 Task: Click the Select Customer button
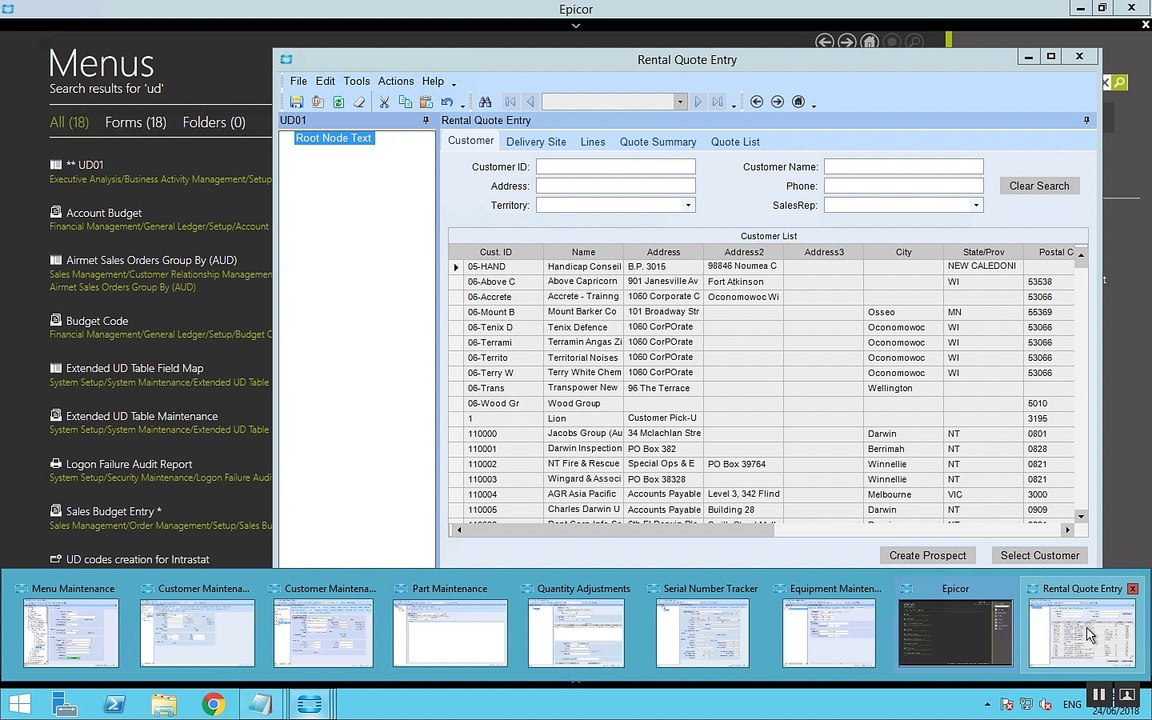click(x=1040, y=555)
